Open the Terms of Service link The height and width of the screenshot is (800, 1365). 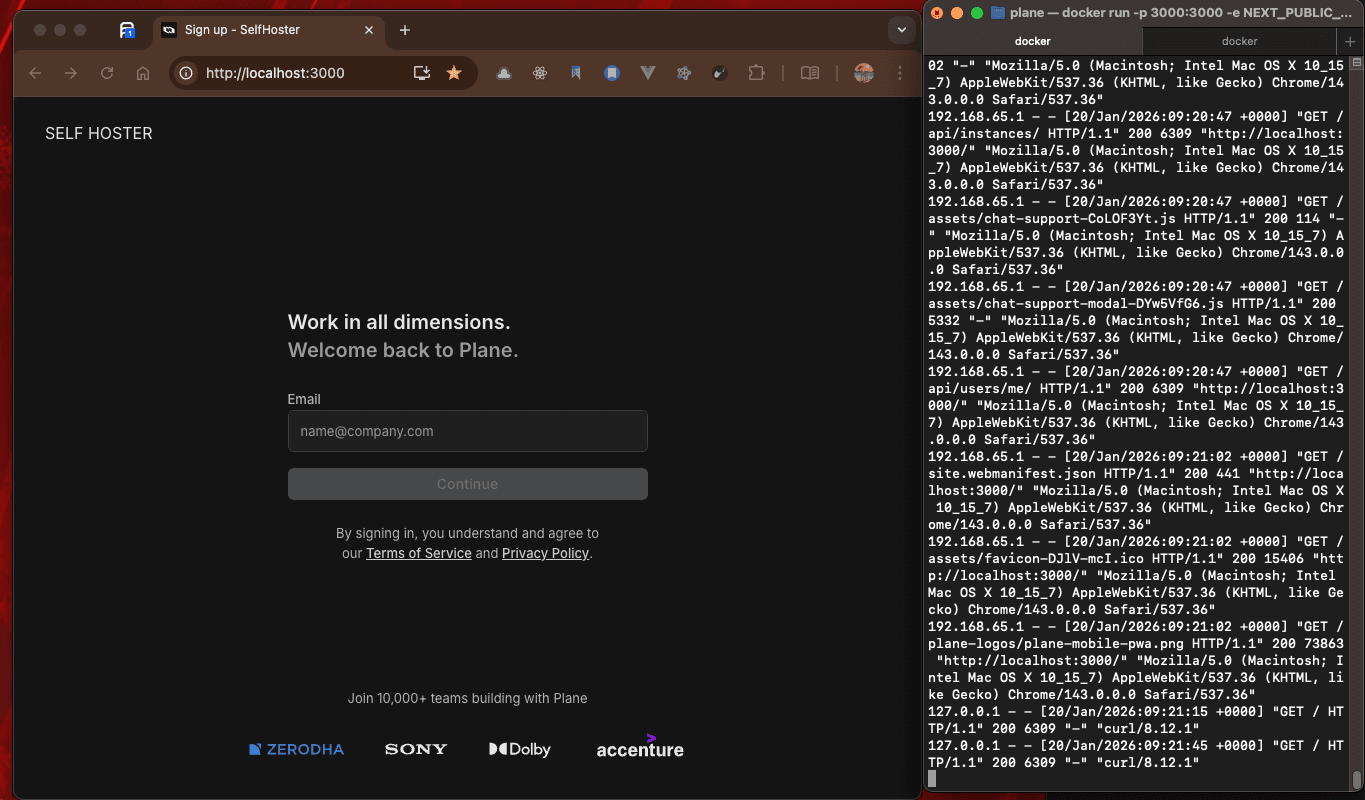click(419, 553)
